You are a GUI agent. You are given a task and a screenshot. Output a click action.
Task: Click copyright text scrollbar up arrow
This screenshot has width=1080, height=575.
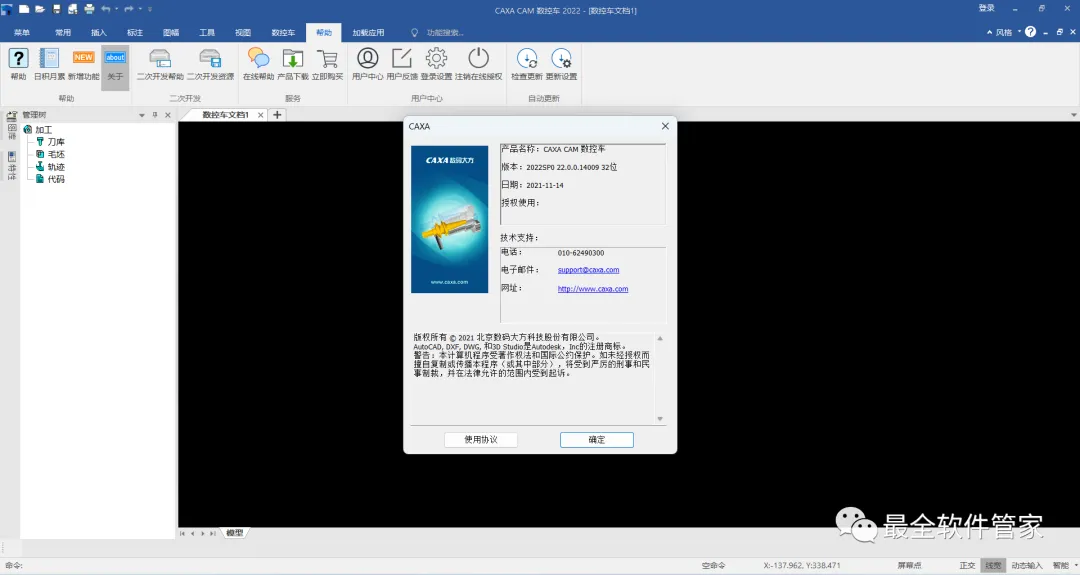click(660, 338)
